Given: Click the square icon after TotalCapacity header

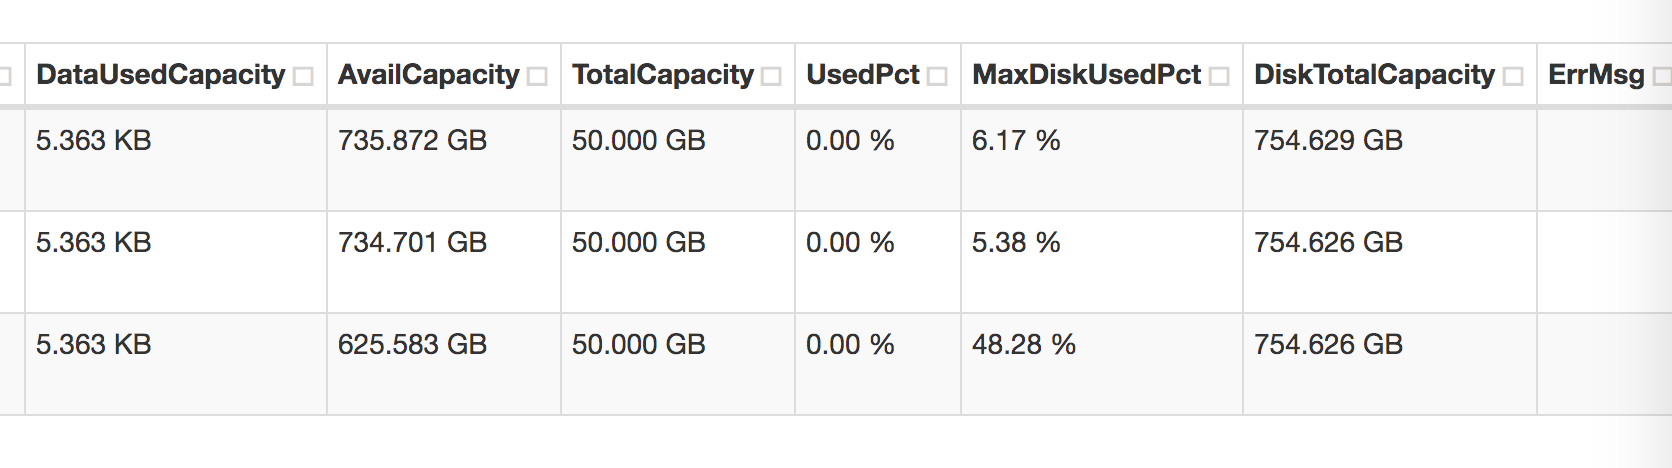Looking at the screenshot, I should pos(771,77).
